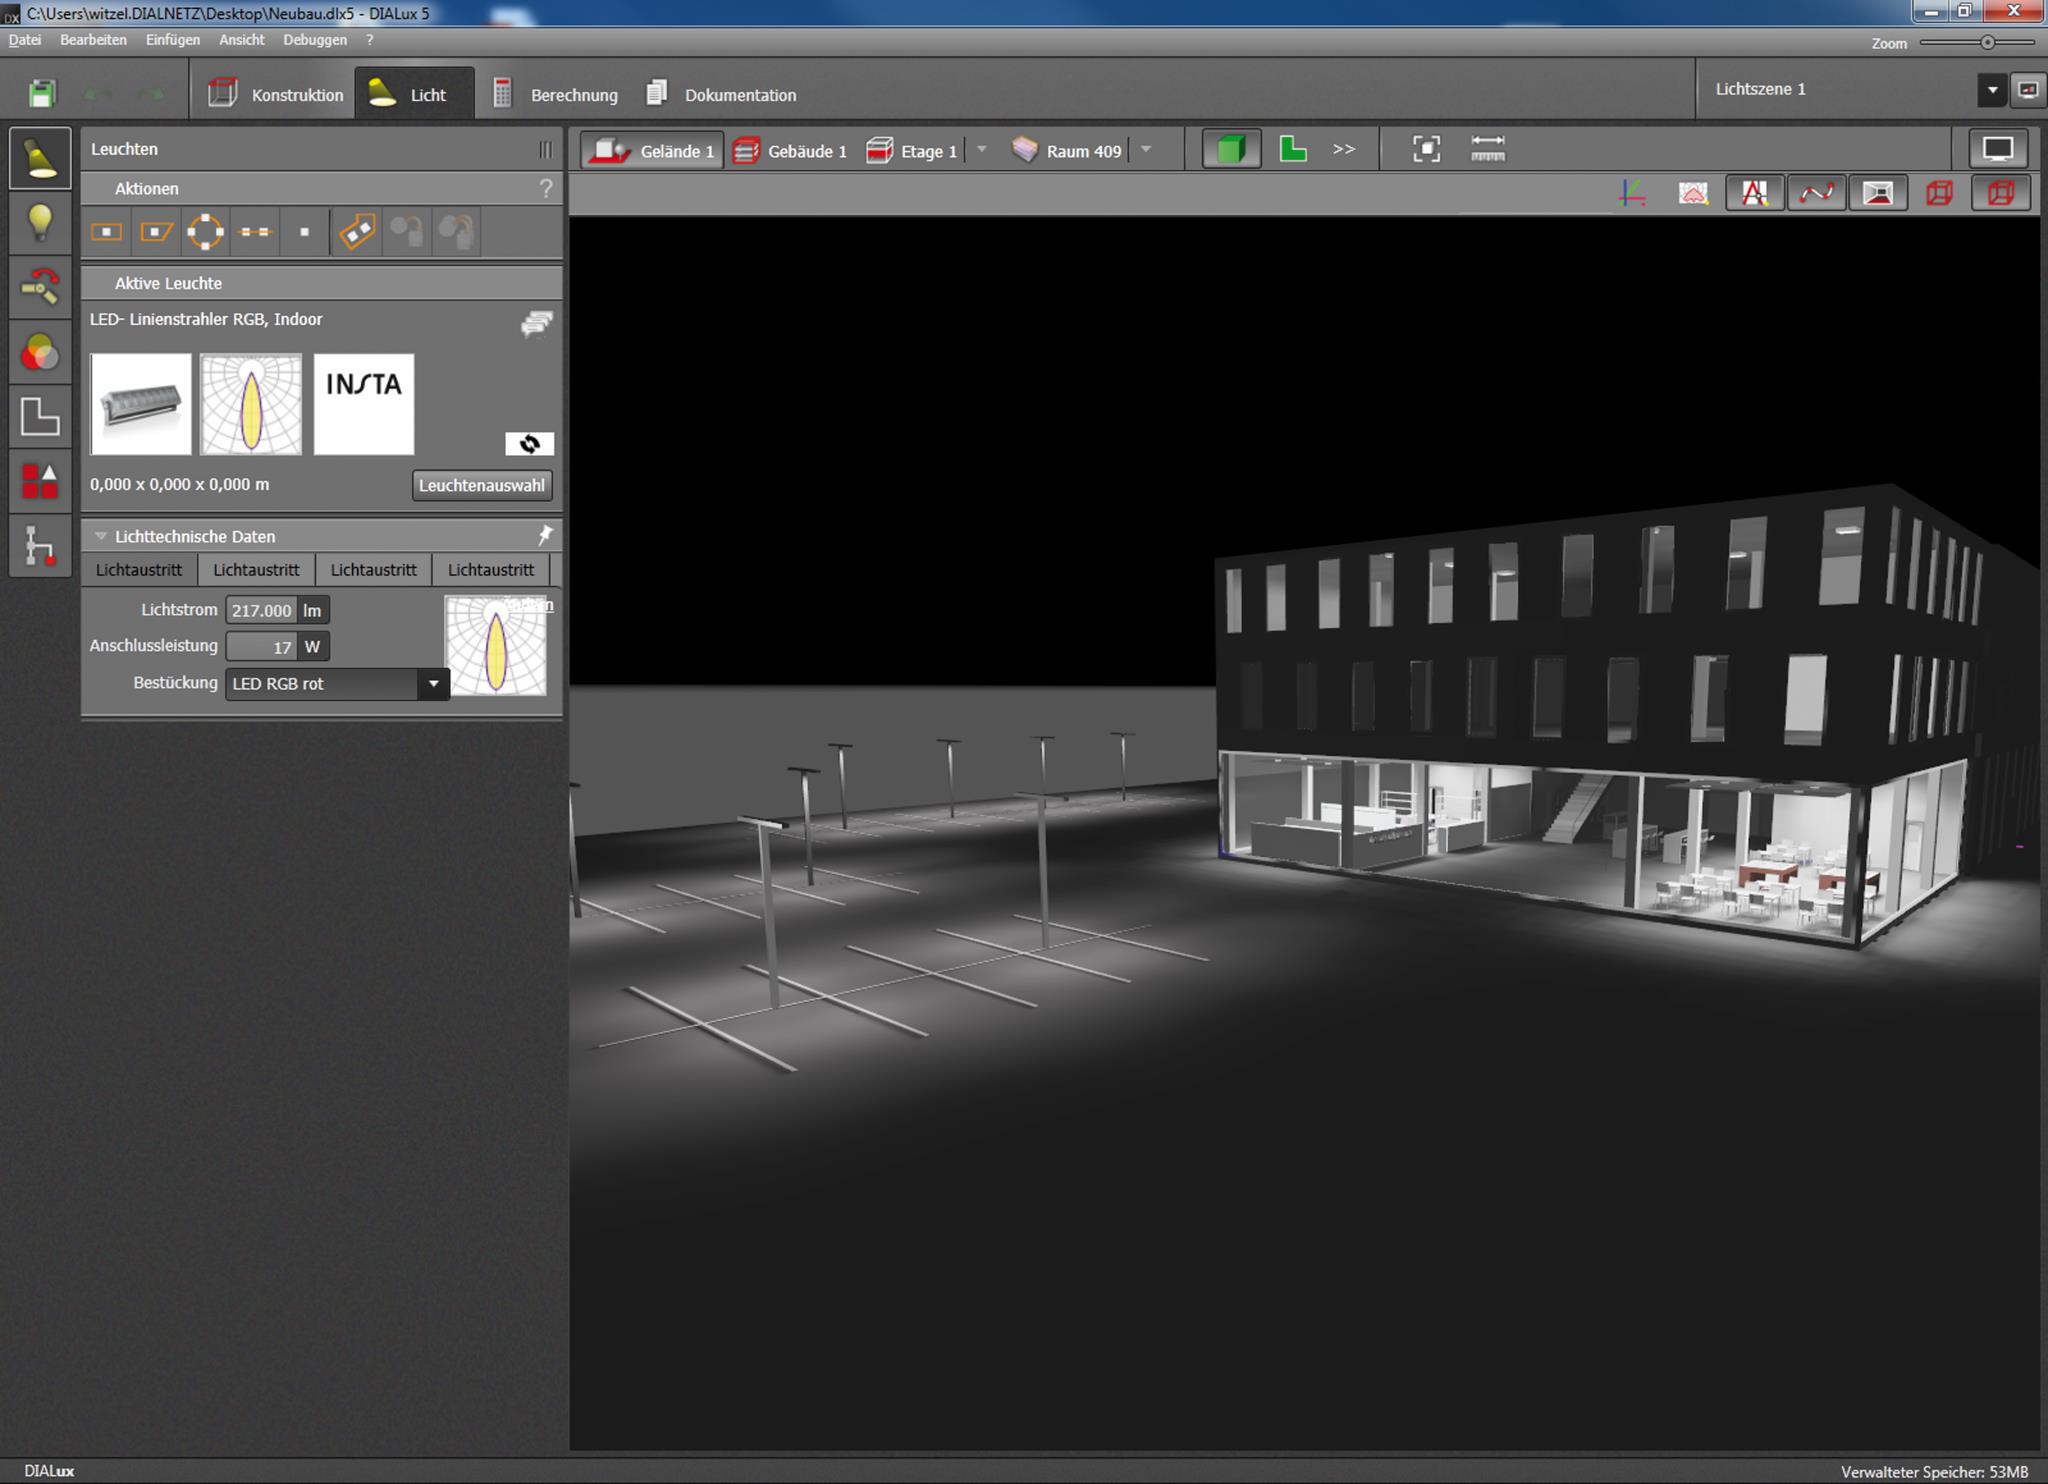Toggle isolines curve display button
The height and width of the screenshot is (1484, 2048).
point(1816,193)
